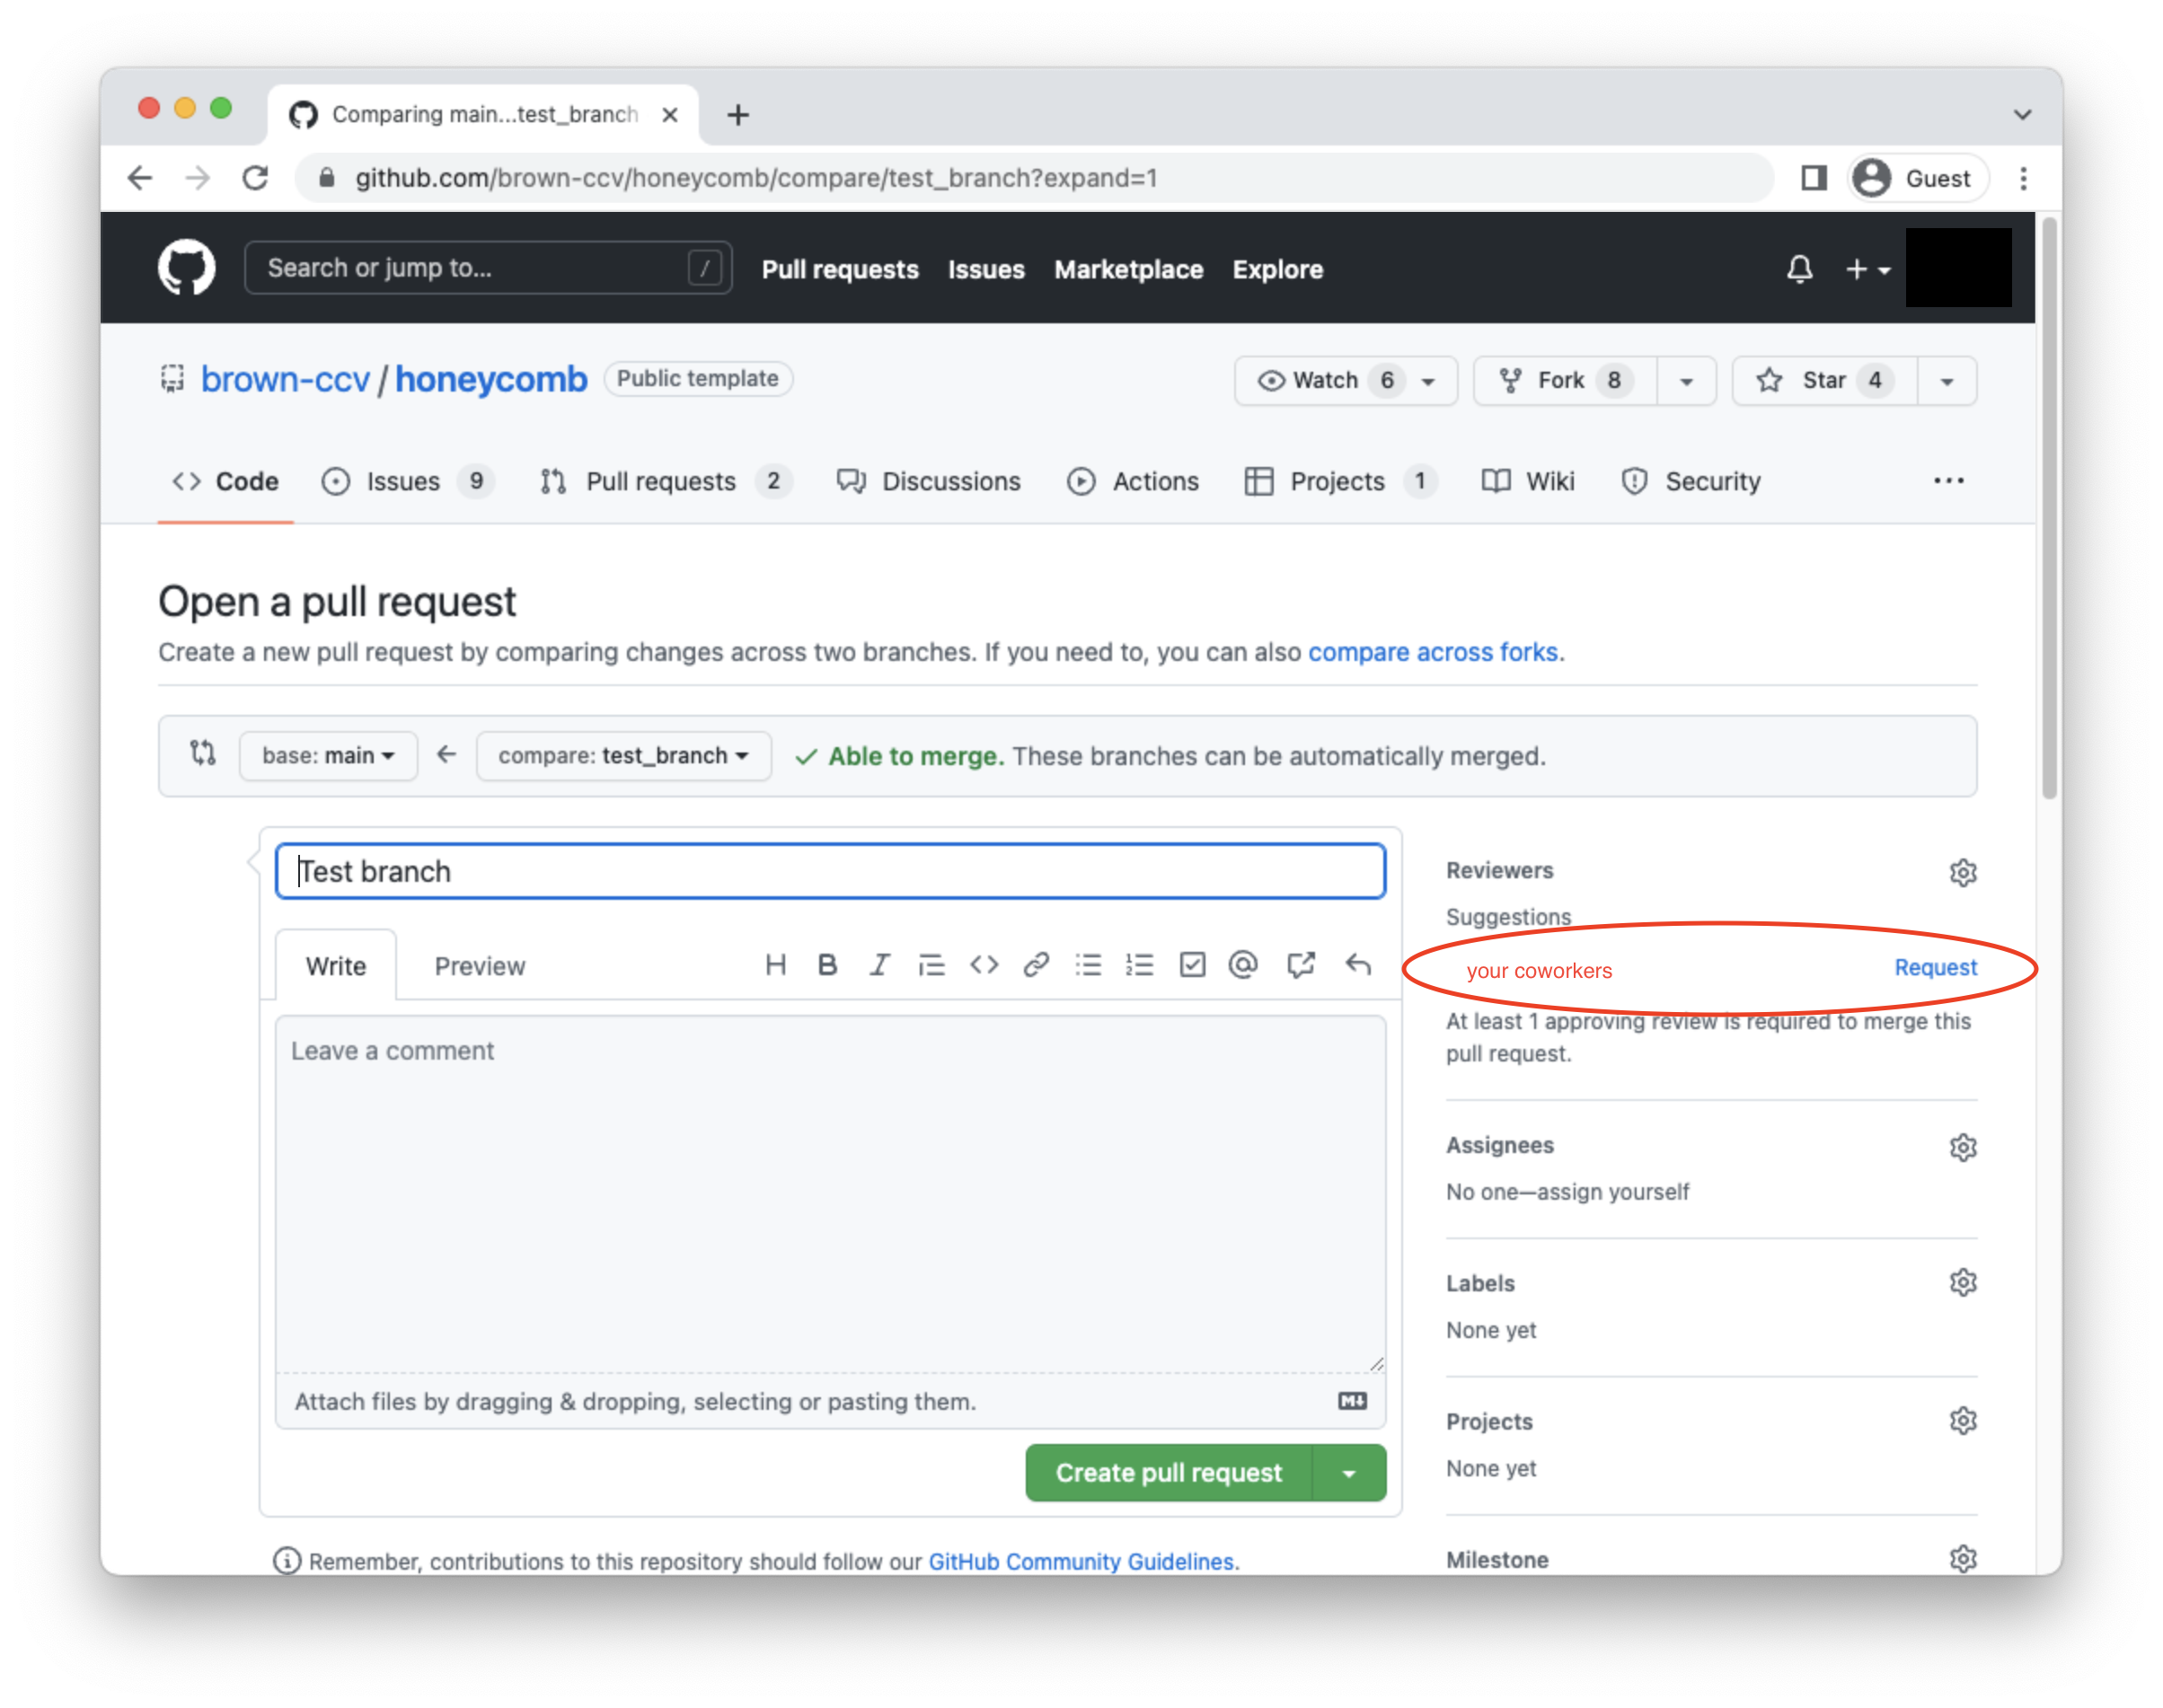Click the bulleted list icon
This screenshot has height=1708, width=2163.
(1089, 967)
